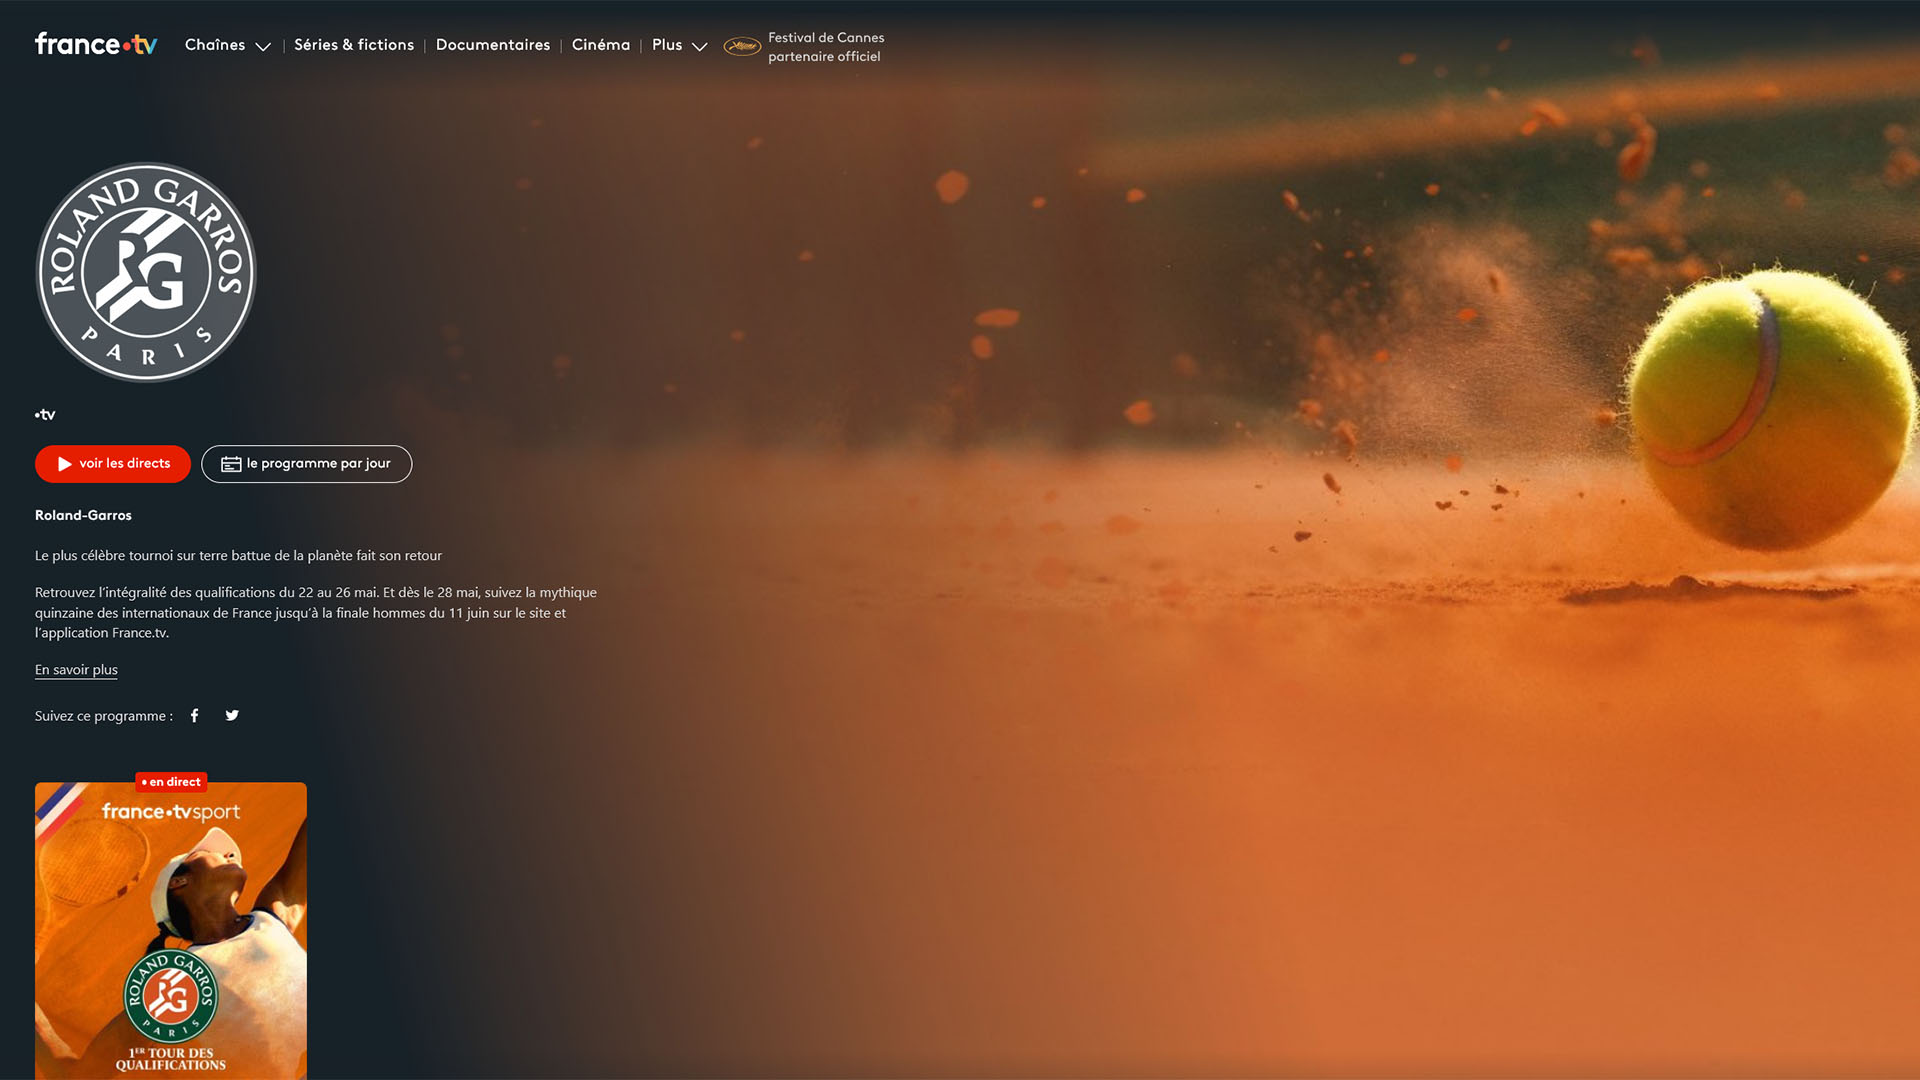The image size is (1920, 1080).
Task: Click the Roland Garros Paris logo
Action: click(146, 272)
